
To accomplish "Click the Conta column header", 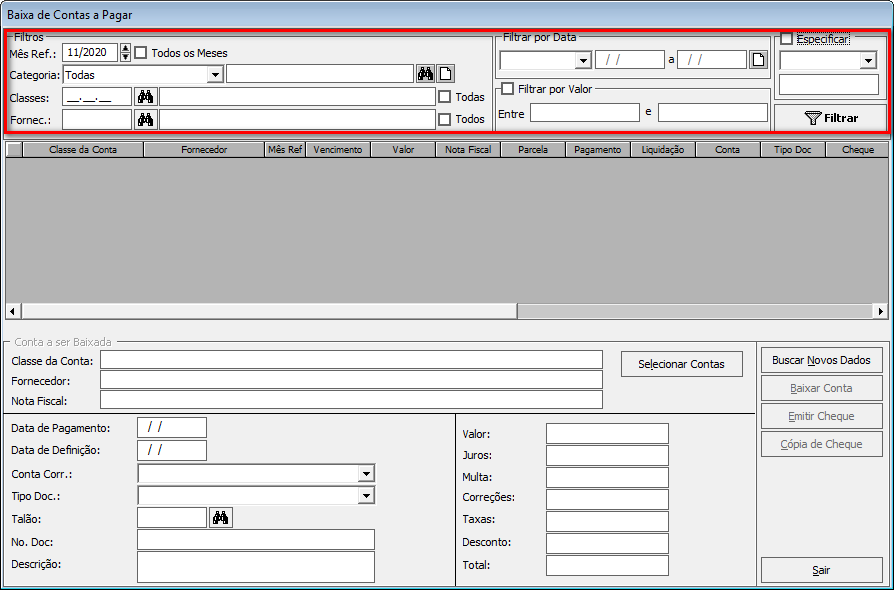I will point(728,150).
